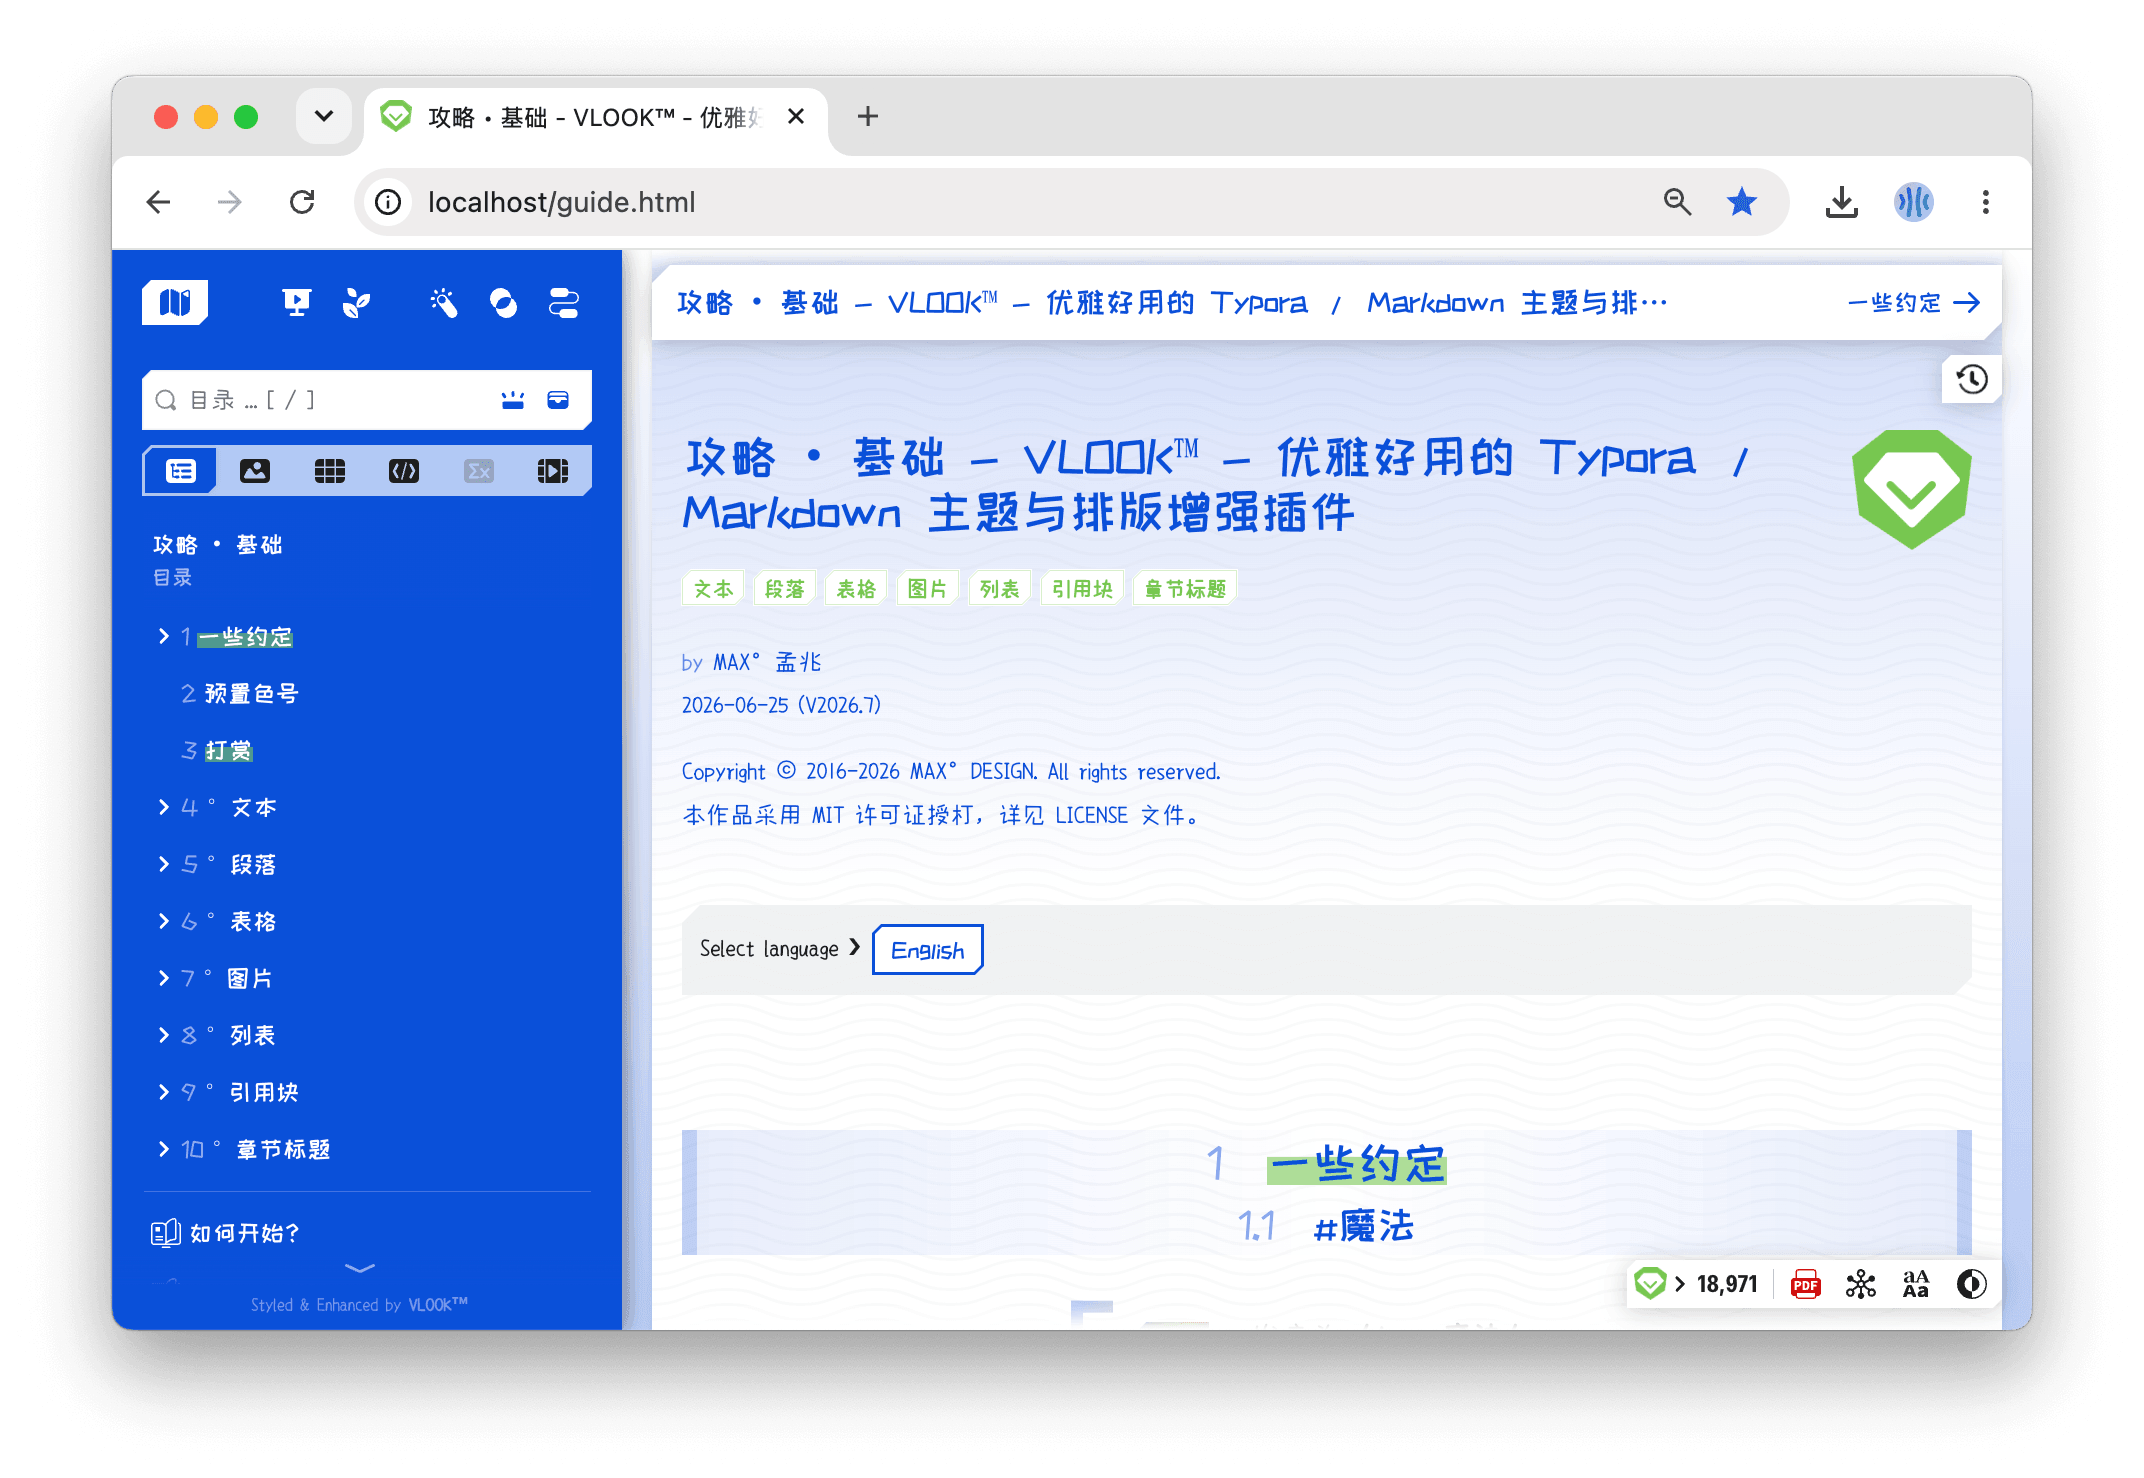Screen dimensions: 2144x1478
Task: Click the link-graph network icon
Action: coord(1861,1284)
